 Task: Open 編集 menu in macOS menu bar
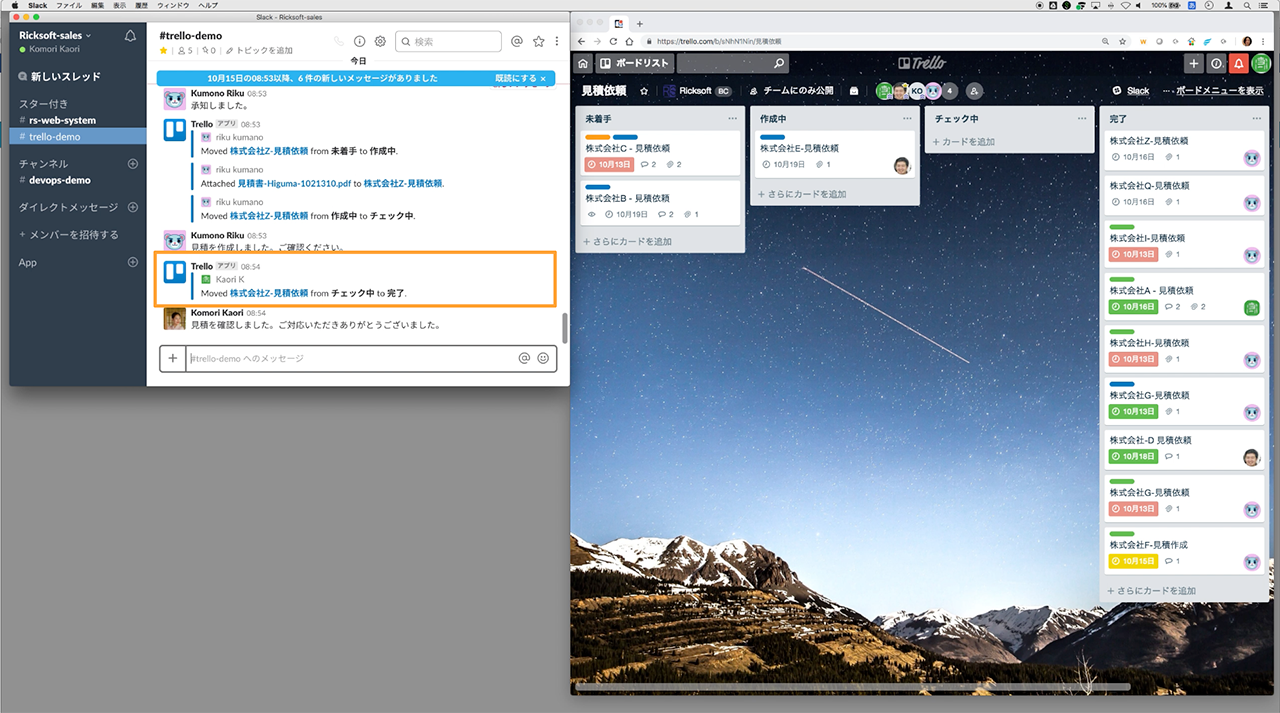click(x=97, y=5)
